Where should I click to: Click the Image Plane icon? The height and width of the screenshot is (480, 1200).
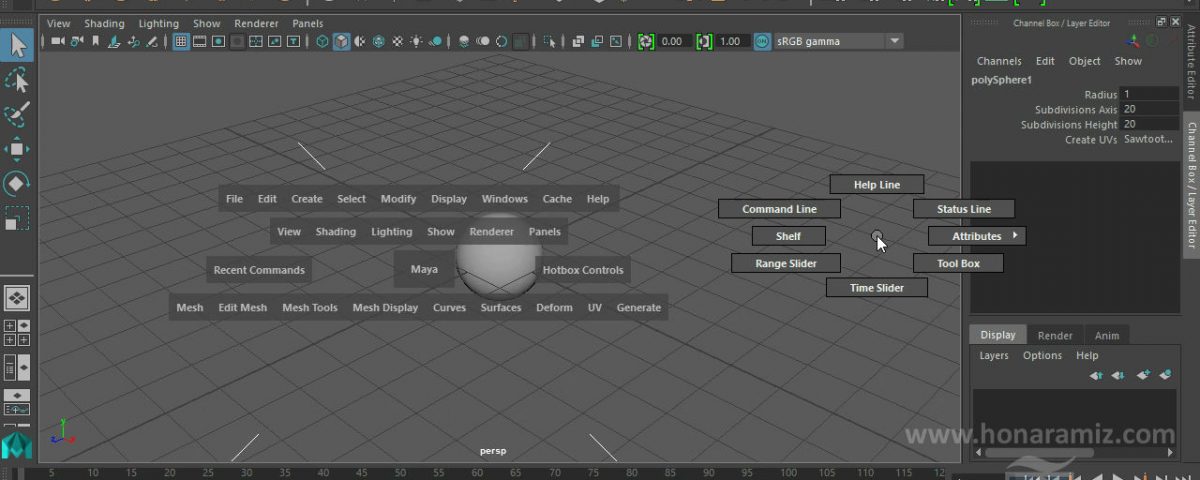114,41
